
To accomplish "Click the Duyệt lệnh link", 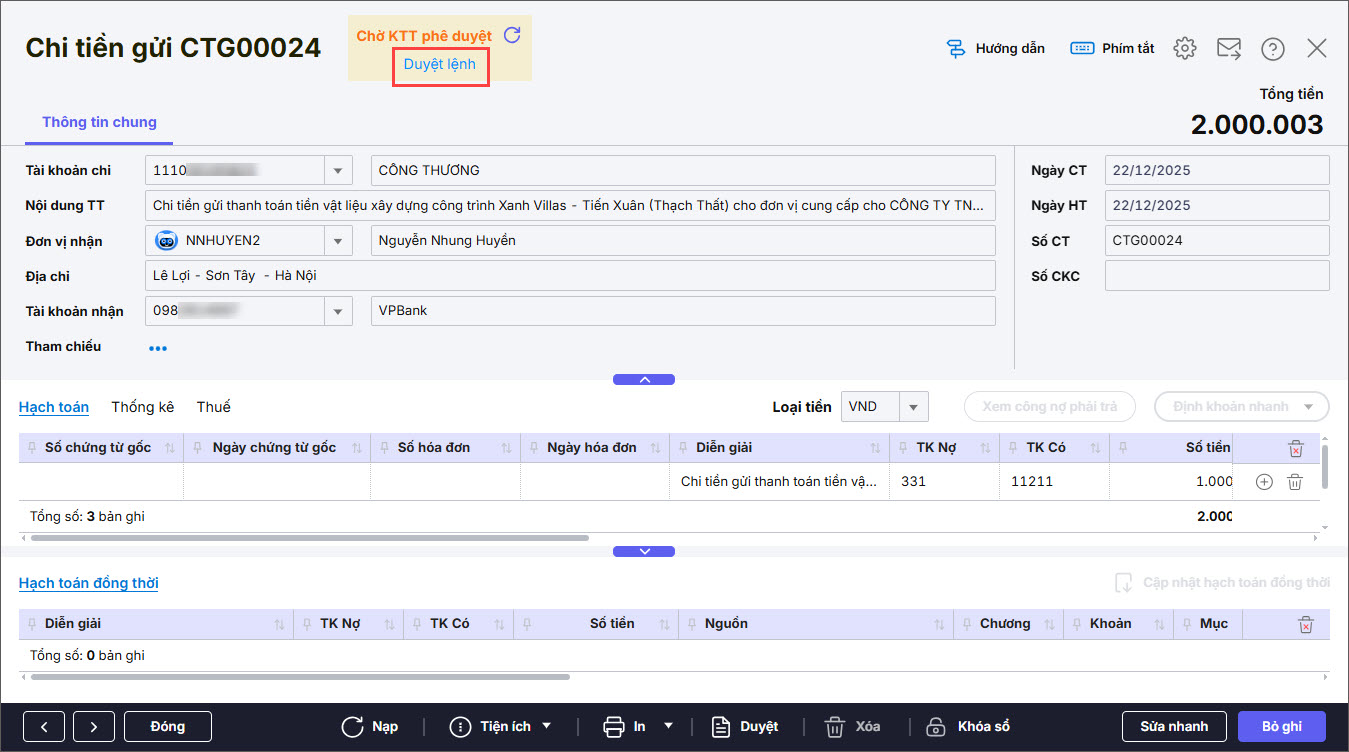I will coord(440,65).
